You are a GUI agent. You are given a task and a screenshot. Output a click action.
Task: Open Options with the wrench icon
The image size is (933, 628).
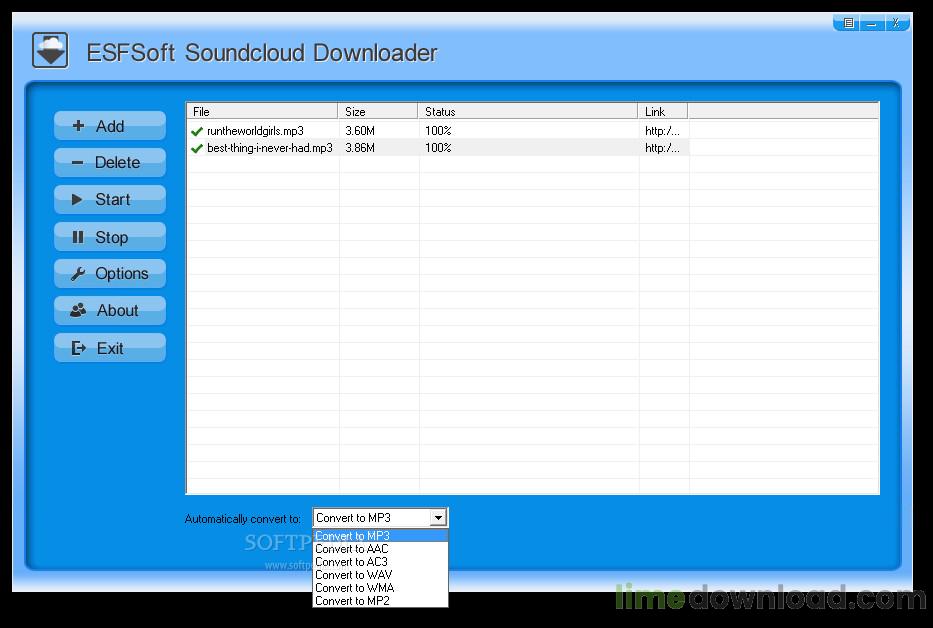pos(110,274)
